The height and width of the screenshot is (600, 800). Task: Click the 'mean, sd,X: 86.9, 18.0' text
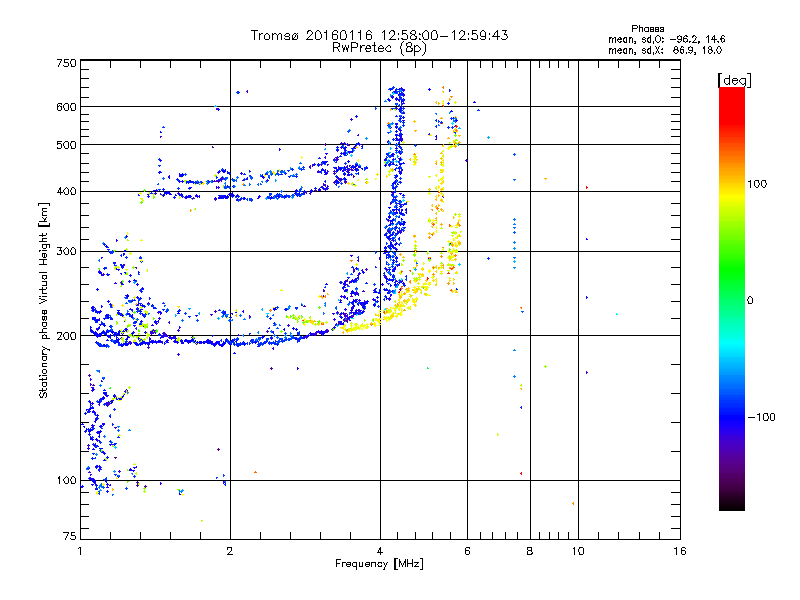coord(665,50)
